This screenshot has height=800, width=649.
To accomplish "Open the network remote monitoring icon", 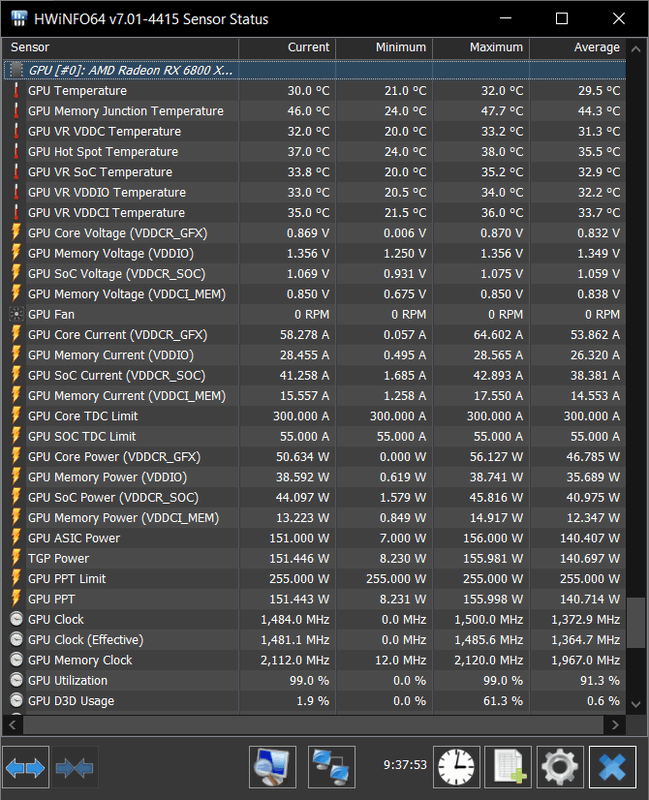I will (332, 767).
